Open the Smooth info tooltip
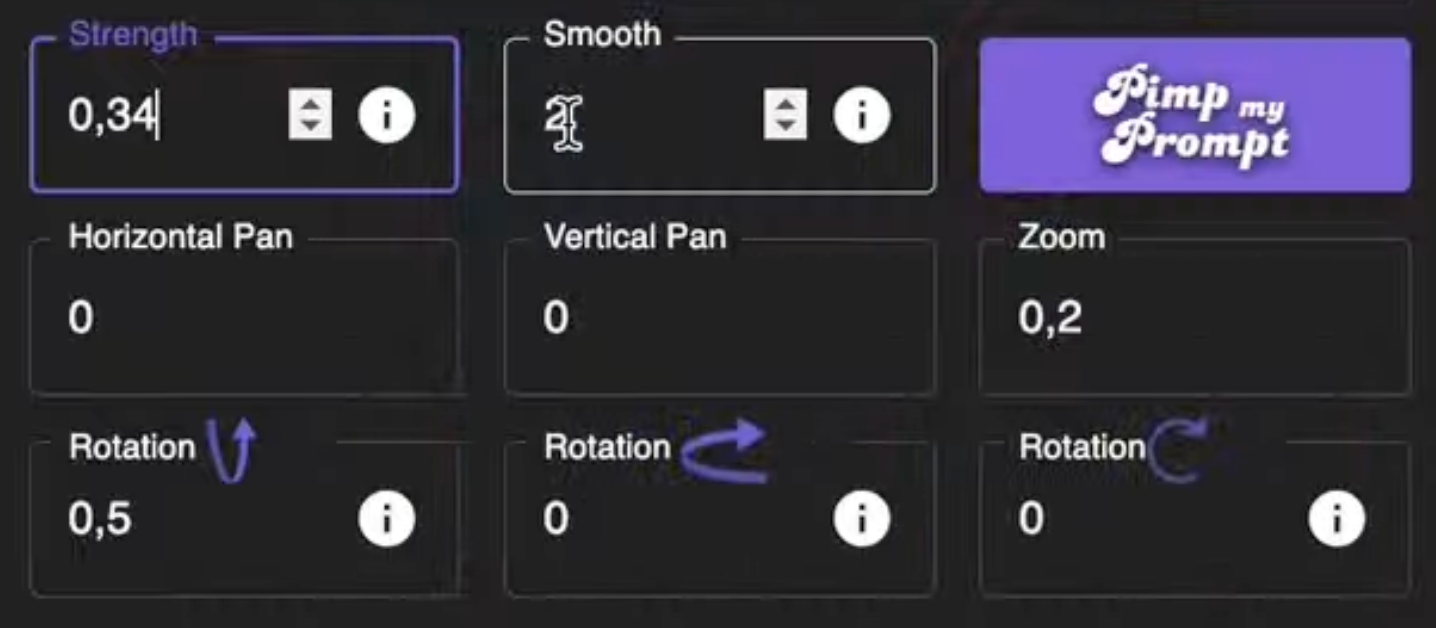This screenshot has width=1436, height=628. click(862, 113)
